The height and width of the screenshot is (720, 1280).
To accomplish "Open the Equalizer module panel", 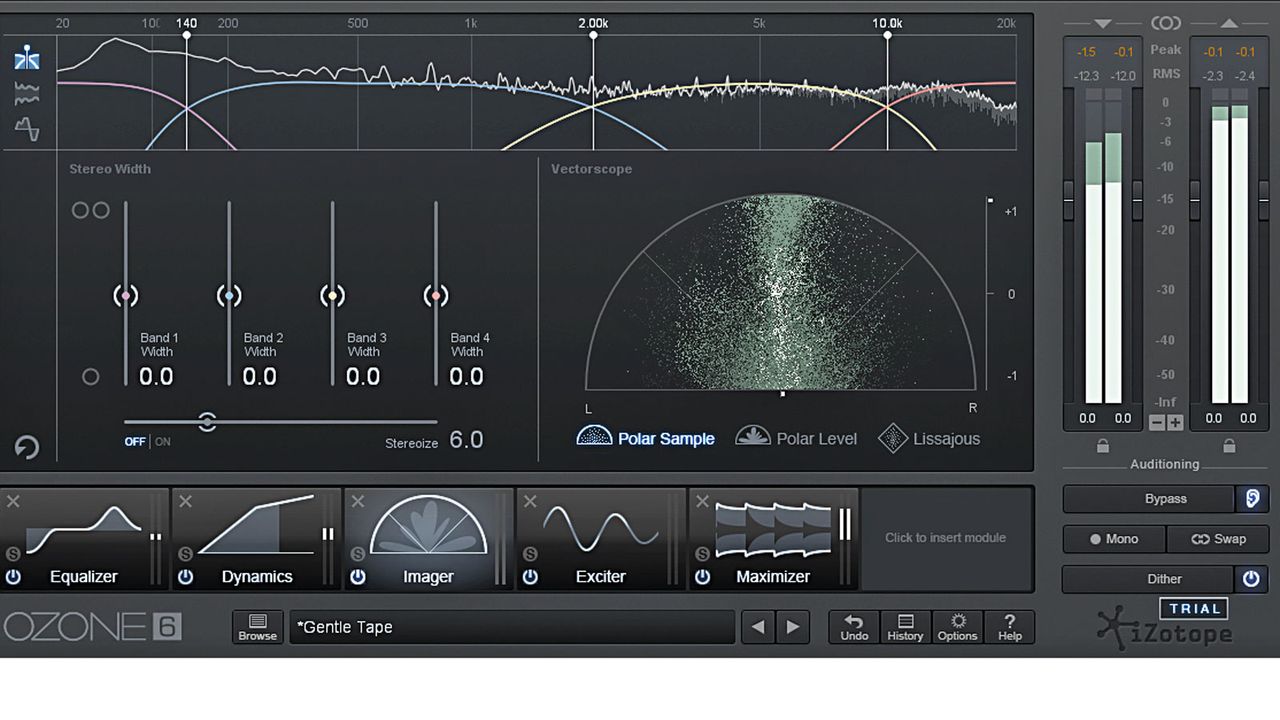I will pos(84,539).
